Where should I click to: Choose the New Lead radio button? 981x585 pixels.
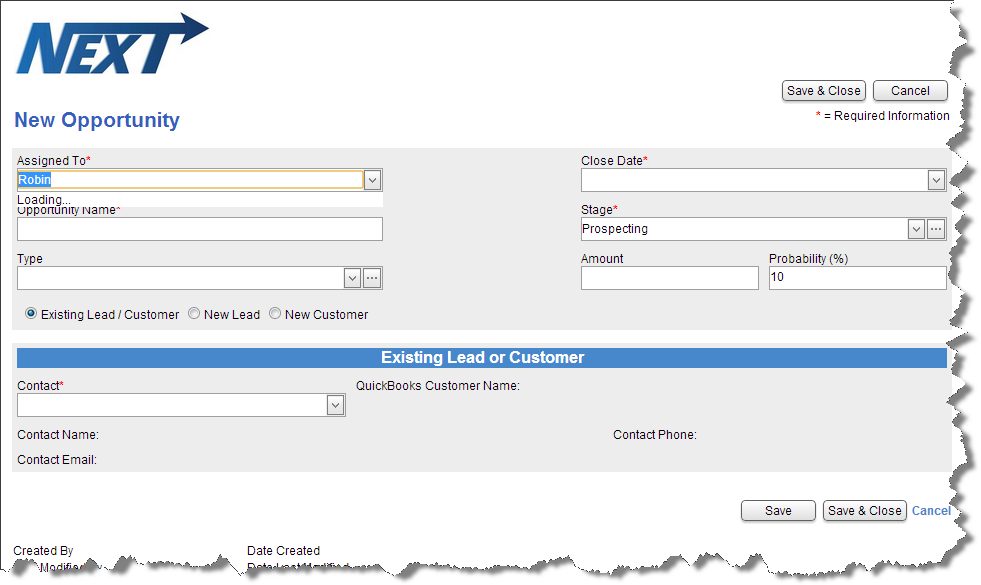pyautogui.click(x=194, y=314)
